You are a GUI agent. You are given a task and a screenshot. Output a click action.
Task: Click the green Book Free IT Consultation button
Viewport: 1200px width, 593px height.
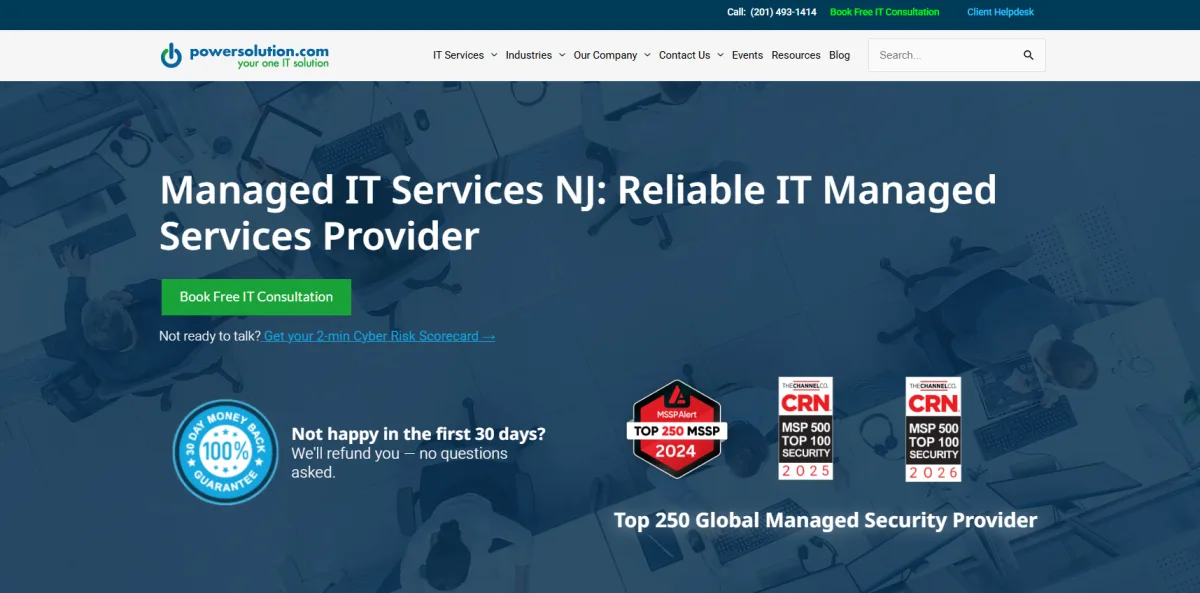pos(256,297)
